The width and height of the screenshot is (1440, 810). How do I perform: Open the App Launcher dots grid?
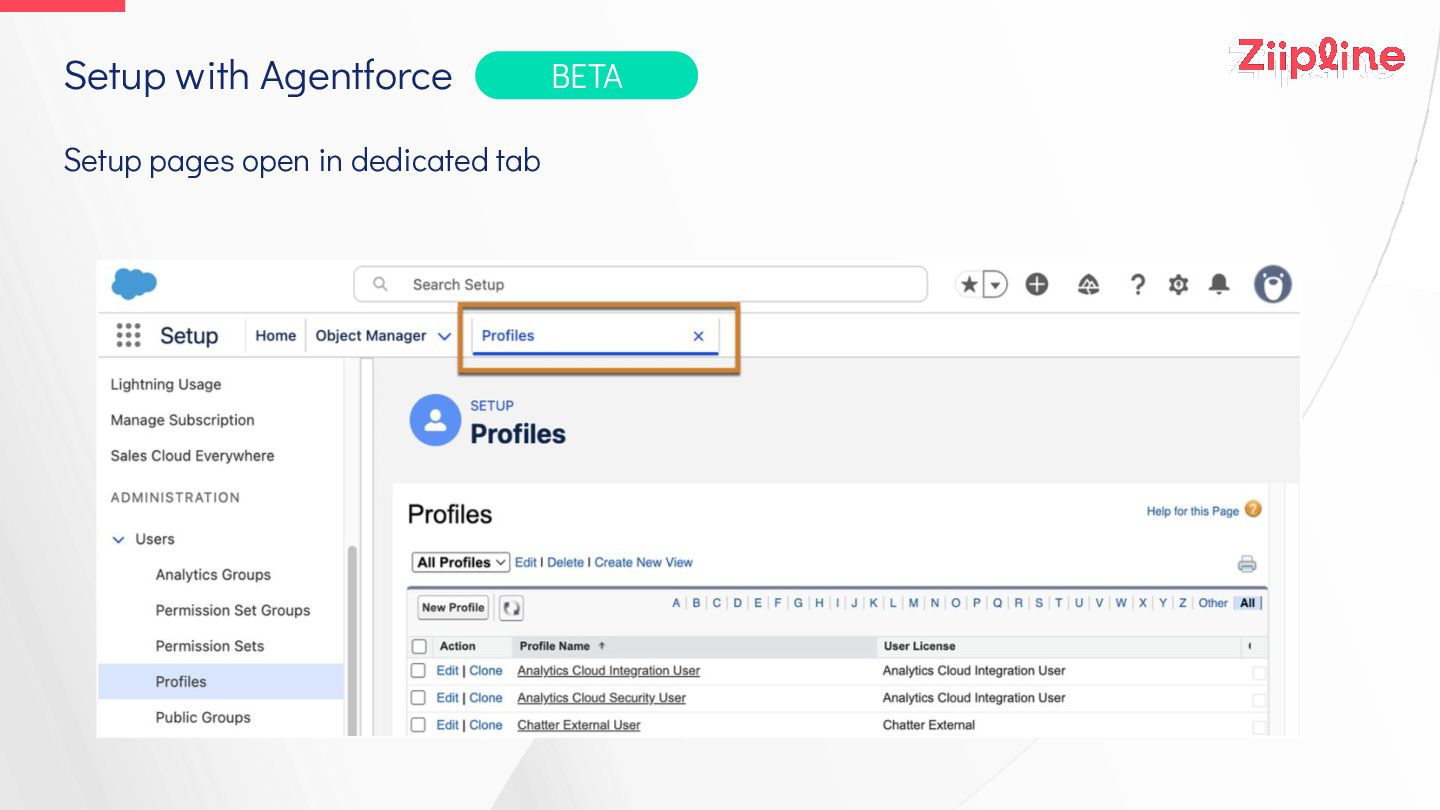[128, 336]
